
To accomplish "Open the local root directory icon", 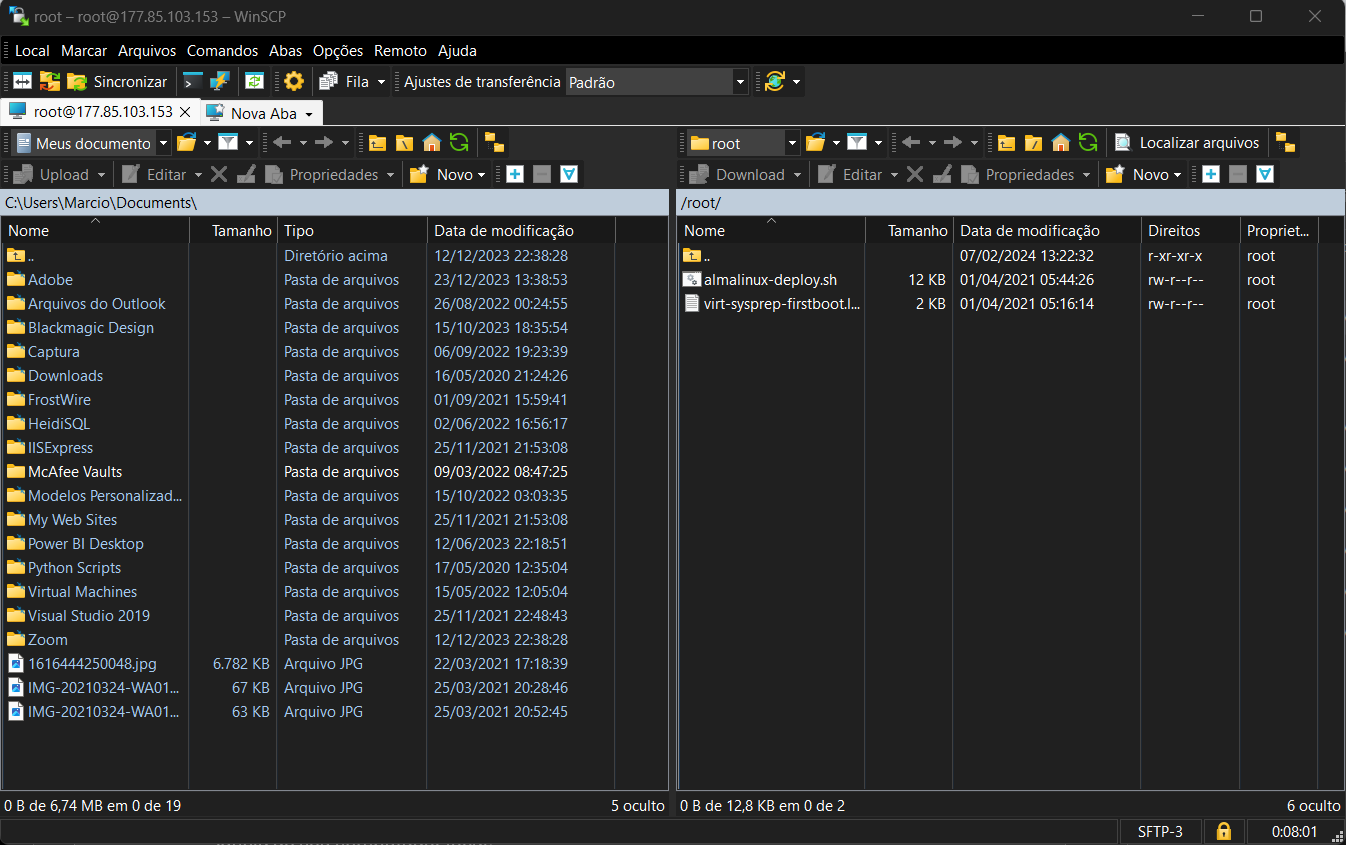I will 404,143.
